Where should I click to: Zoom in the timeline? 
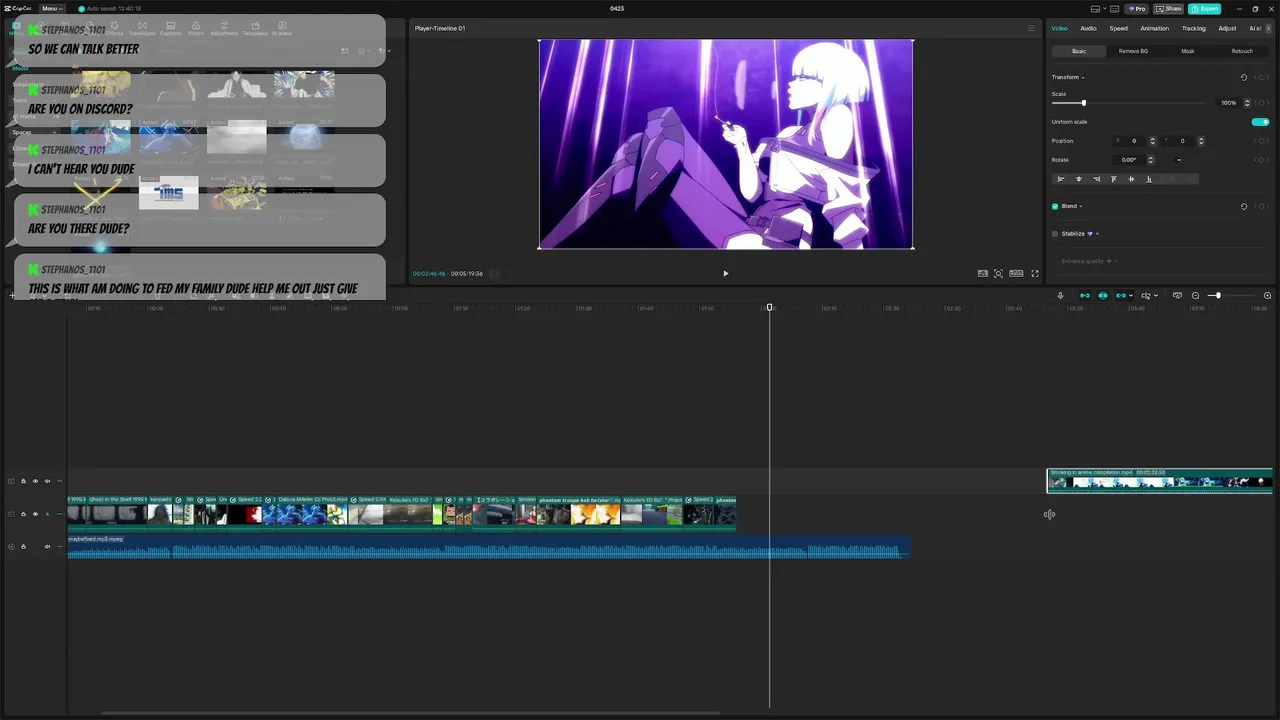pos(1267,295)
